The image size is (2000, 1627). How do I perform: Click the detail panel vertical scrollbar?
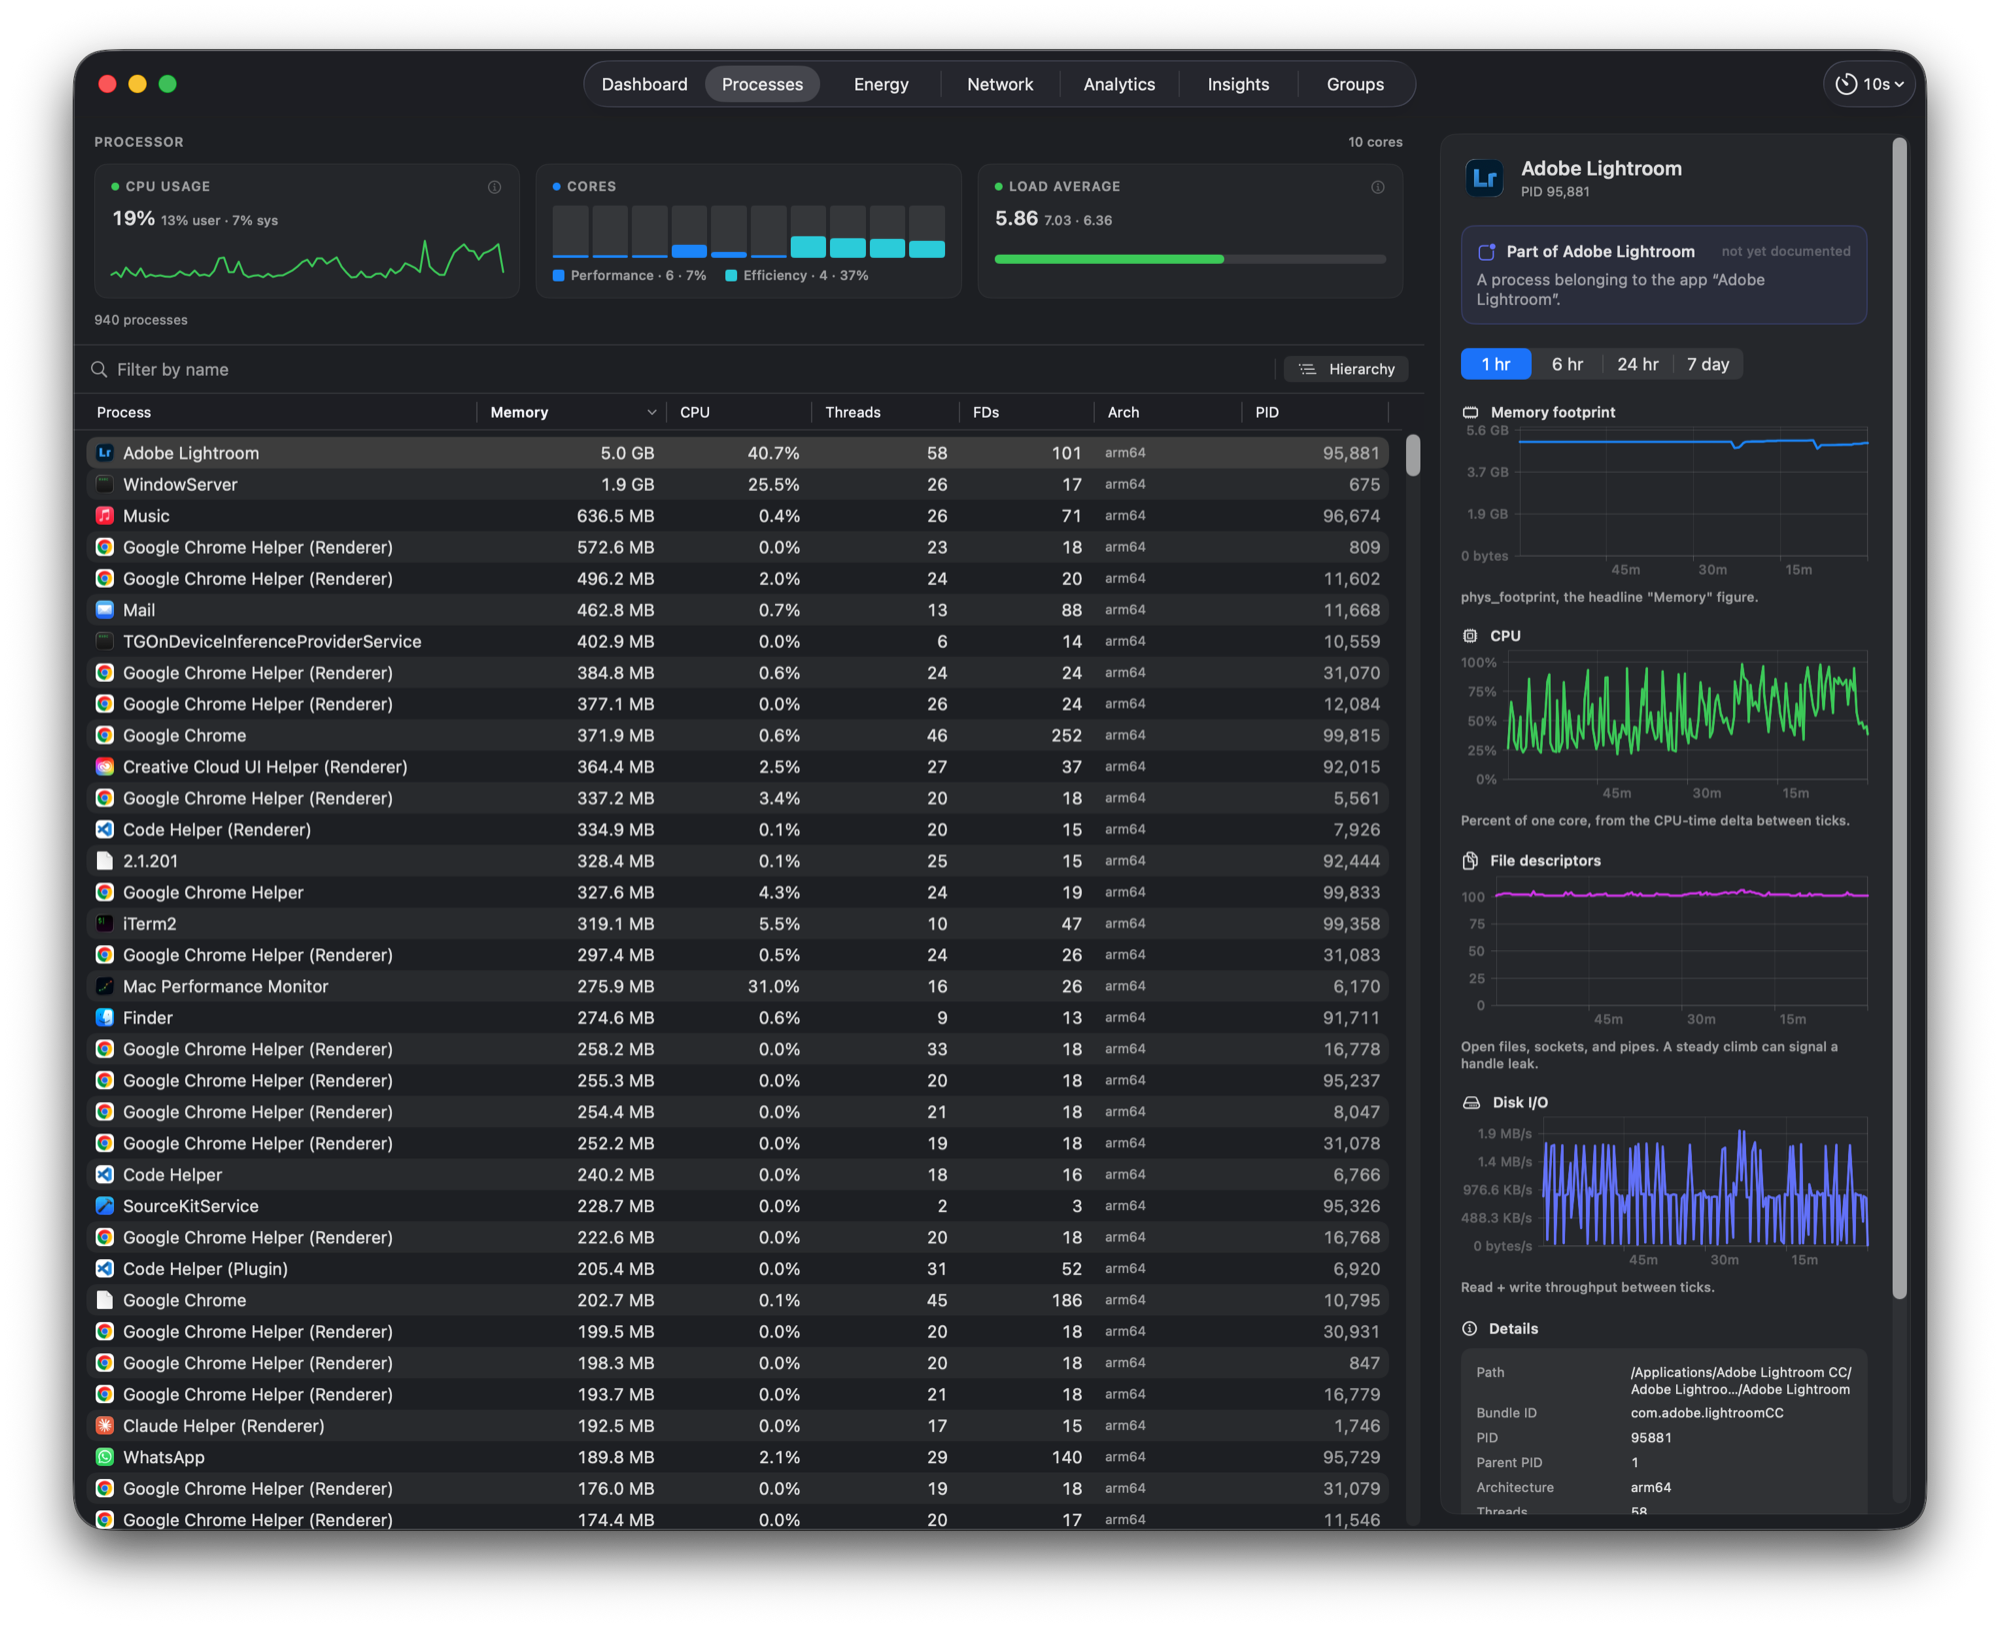(x=1899, y=718)
